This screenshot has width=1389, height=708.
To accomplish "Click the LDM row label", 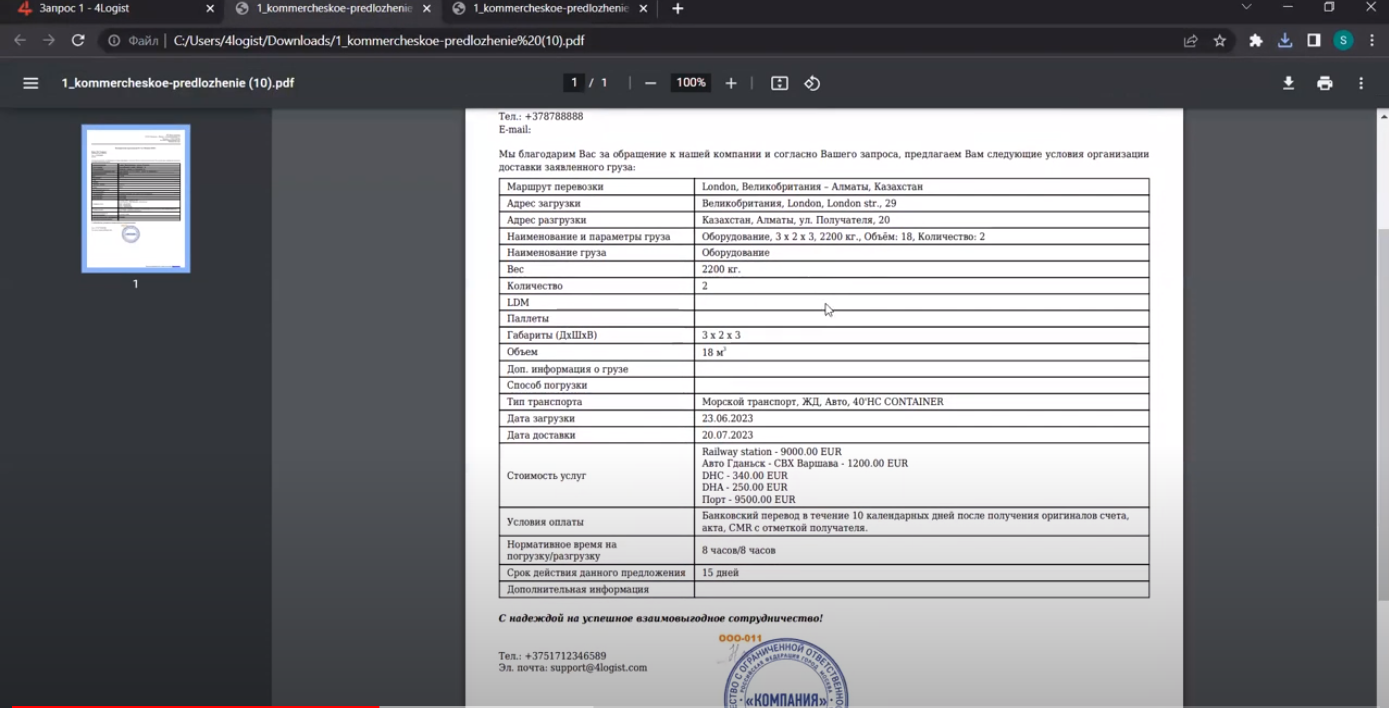I will pyautogui.click(x=518, y=303).
